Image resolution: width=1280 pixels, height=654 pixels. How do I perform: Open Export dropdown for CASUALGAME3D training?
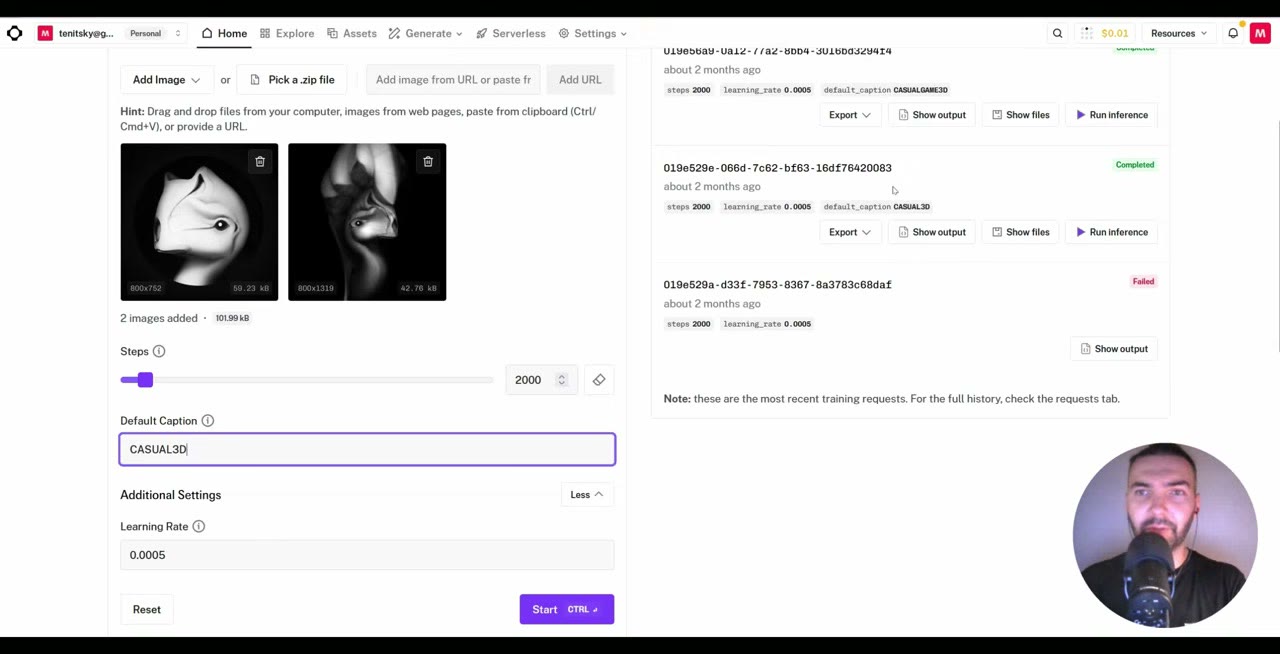pos(849,115)
